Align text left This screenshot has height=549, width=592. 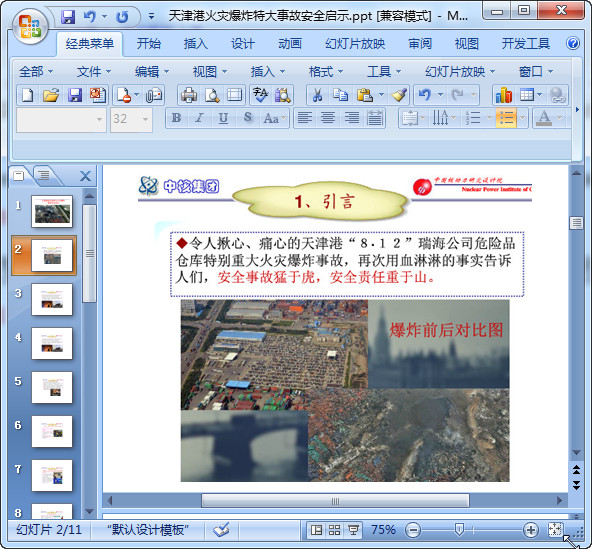pyautogui.click(x=305, y=118)
